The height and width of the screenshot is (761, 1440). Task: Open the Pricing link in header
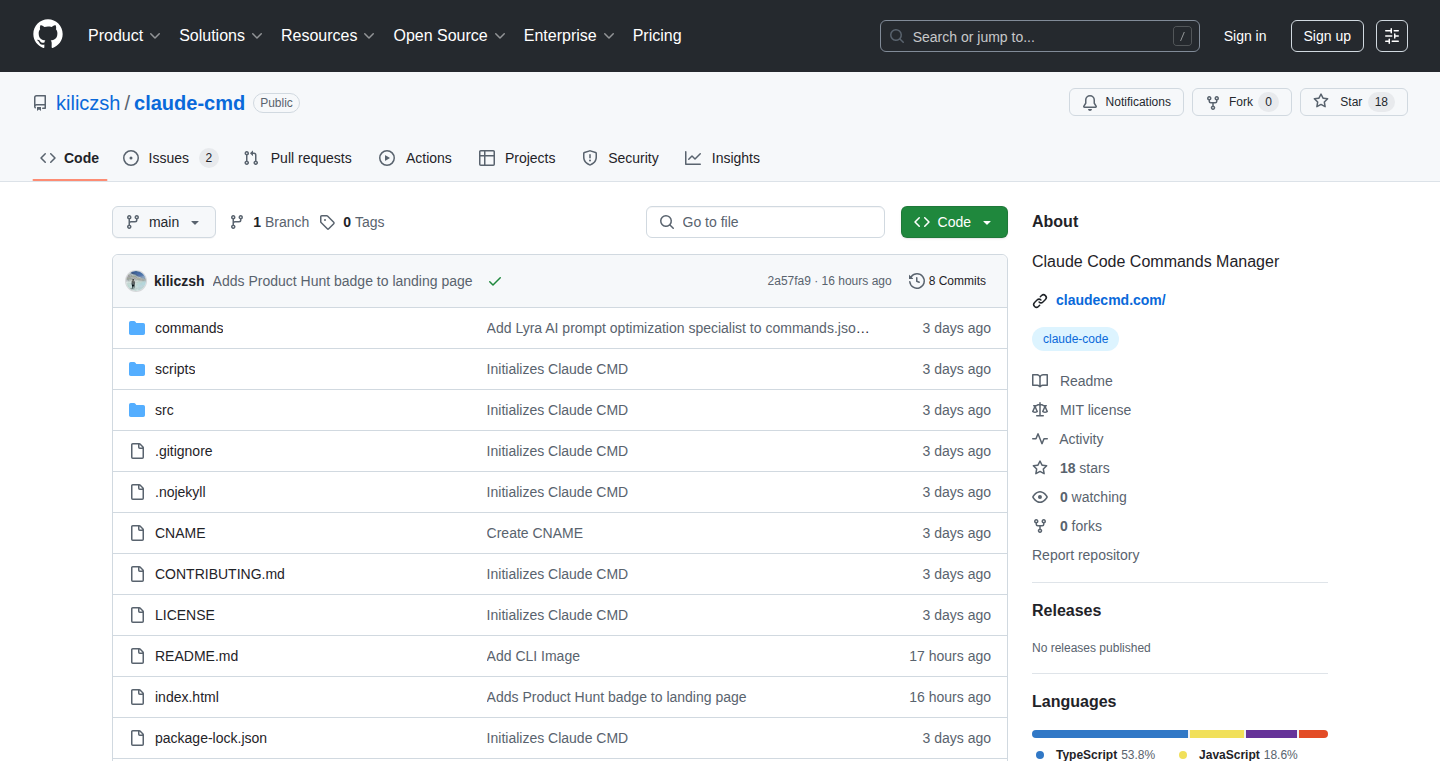657,36
